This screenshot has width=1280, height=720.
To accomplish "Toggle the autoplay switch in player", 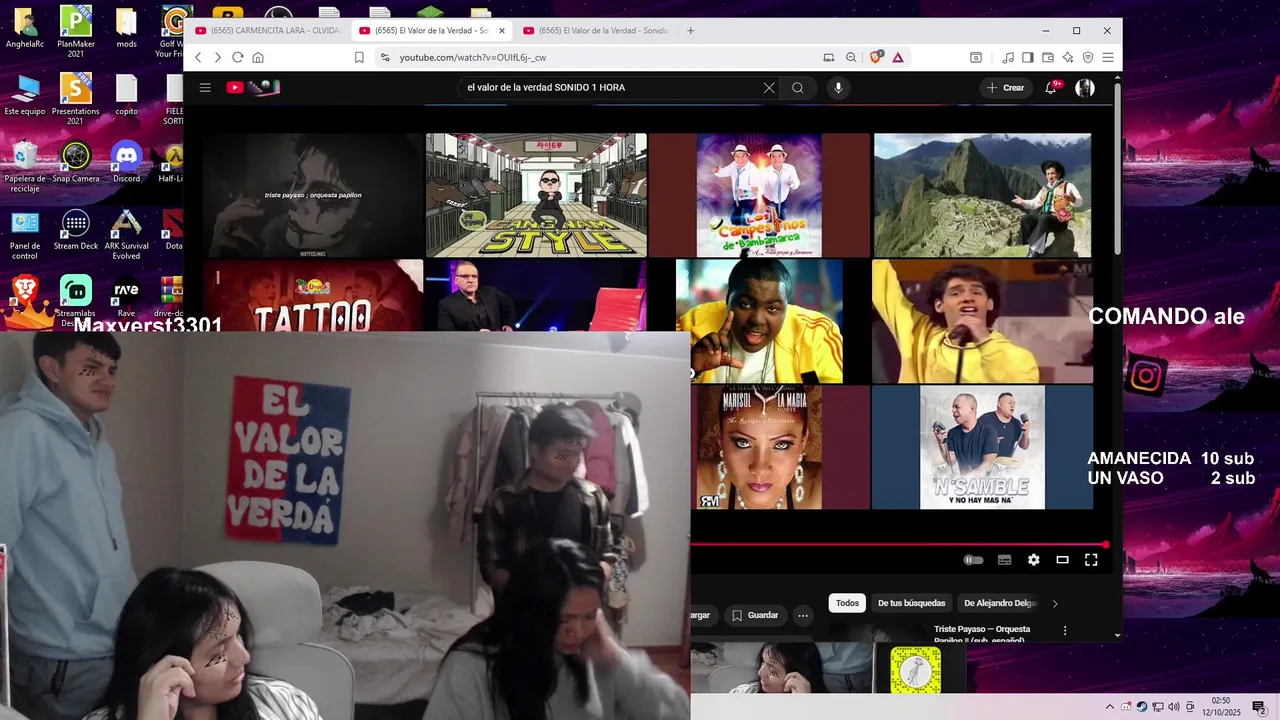I will coord(973,560).
